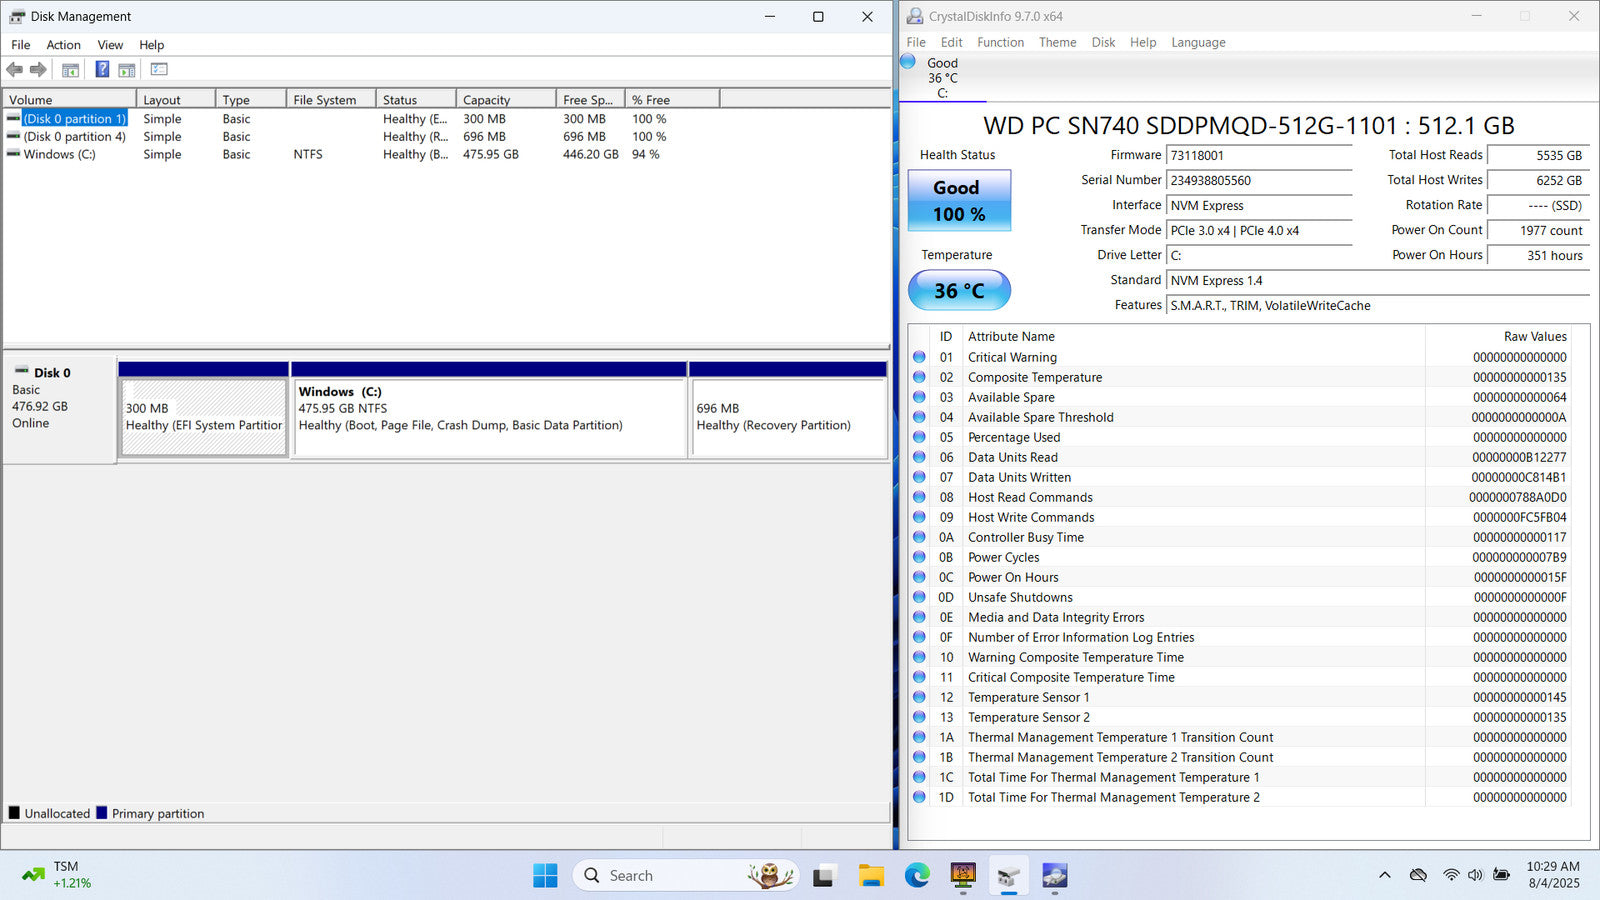Select the (Disk 0 partition 4) volume row
1600x900 pixels.
[x=75, y=137]
